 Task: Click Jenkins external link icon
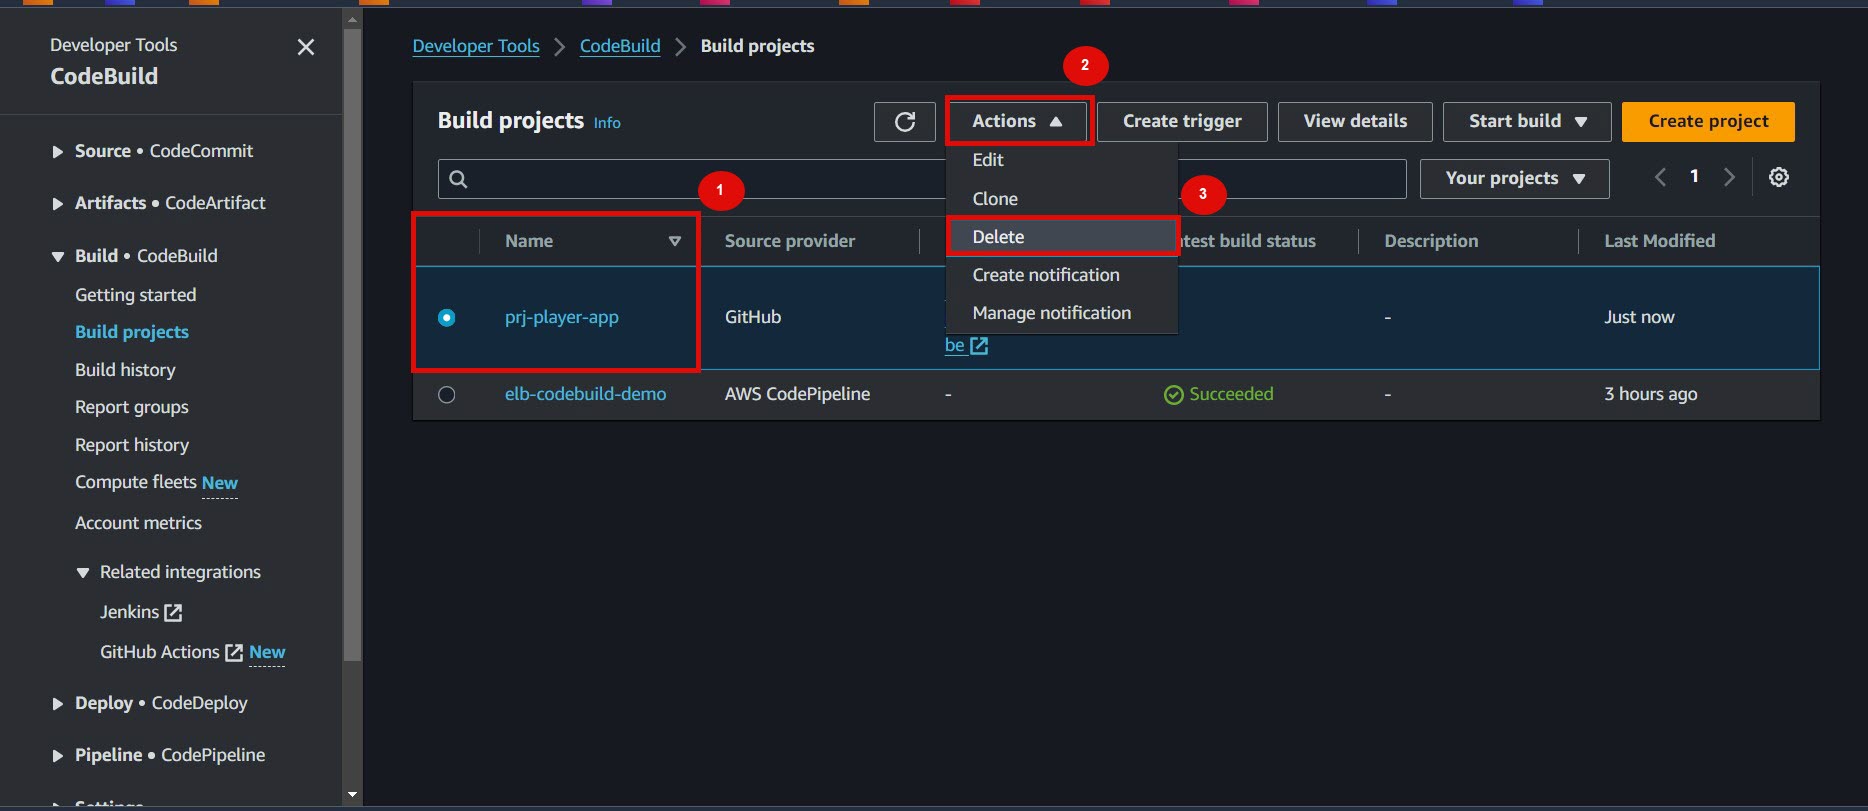(173, 612)
